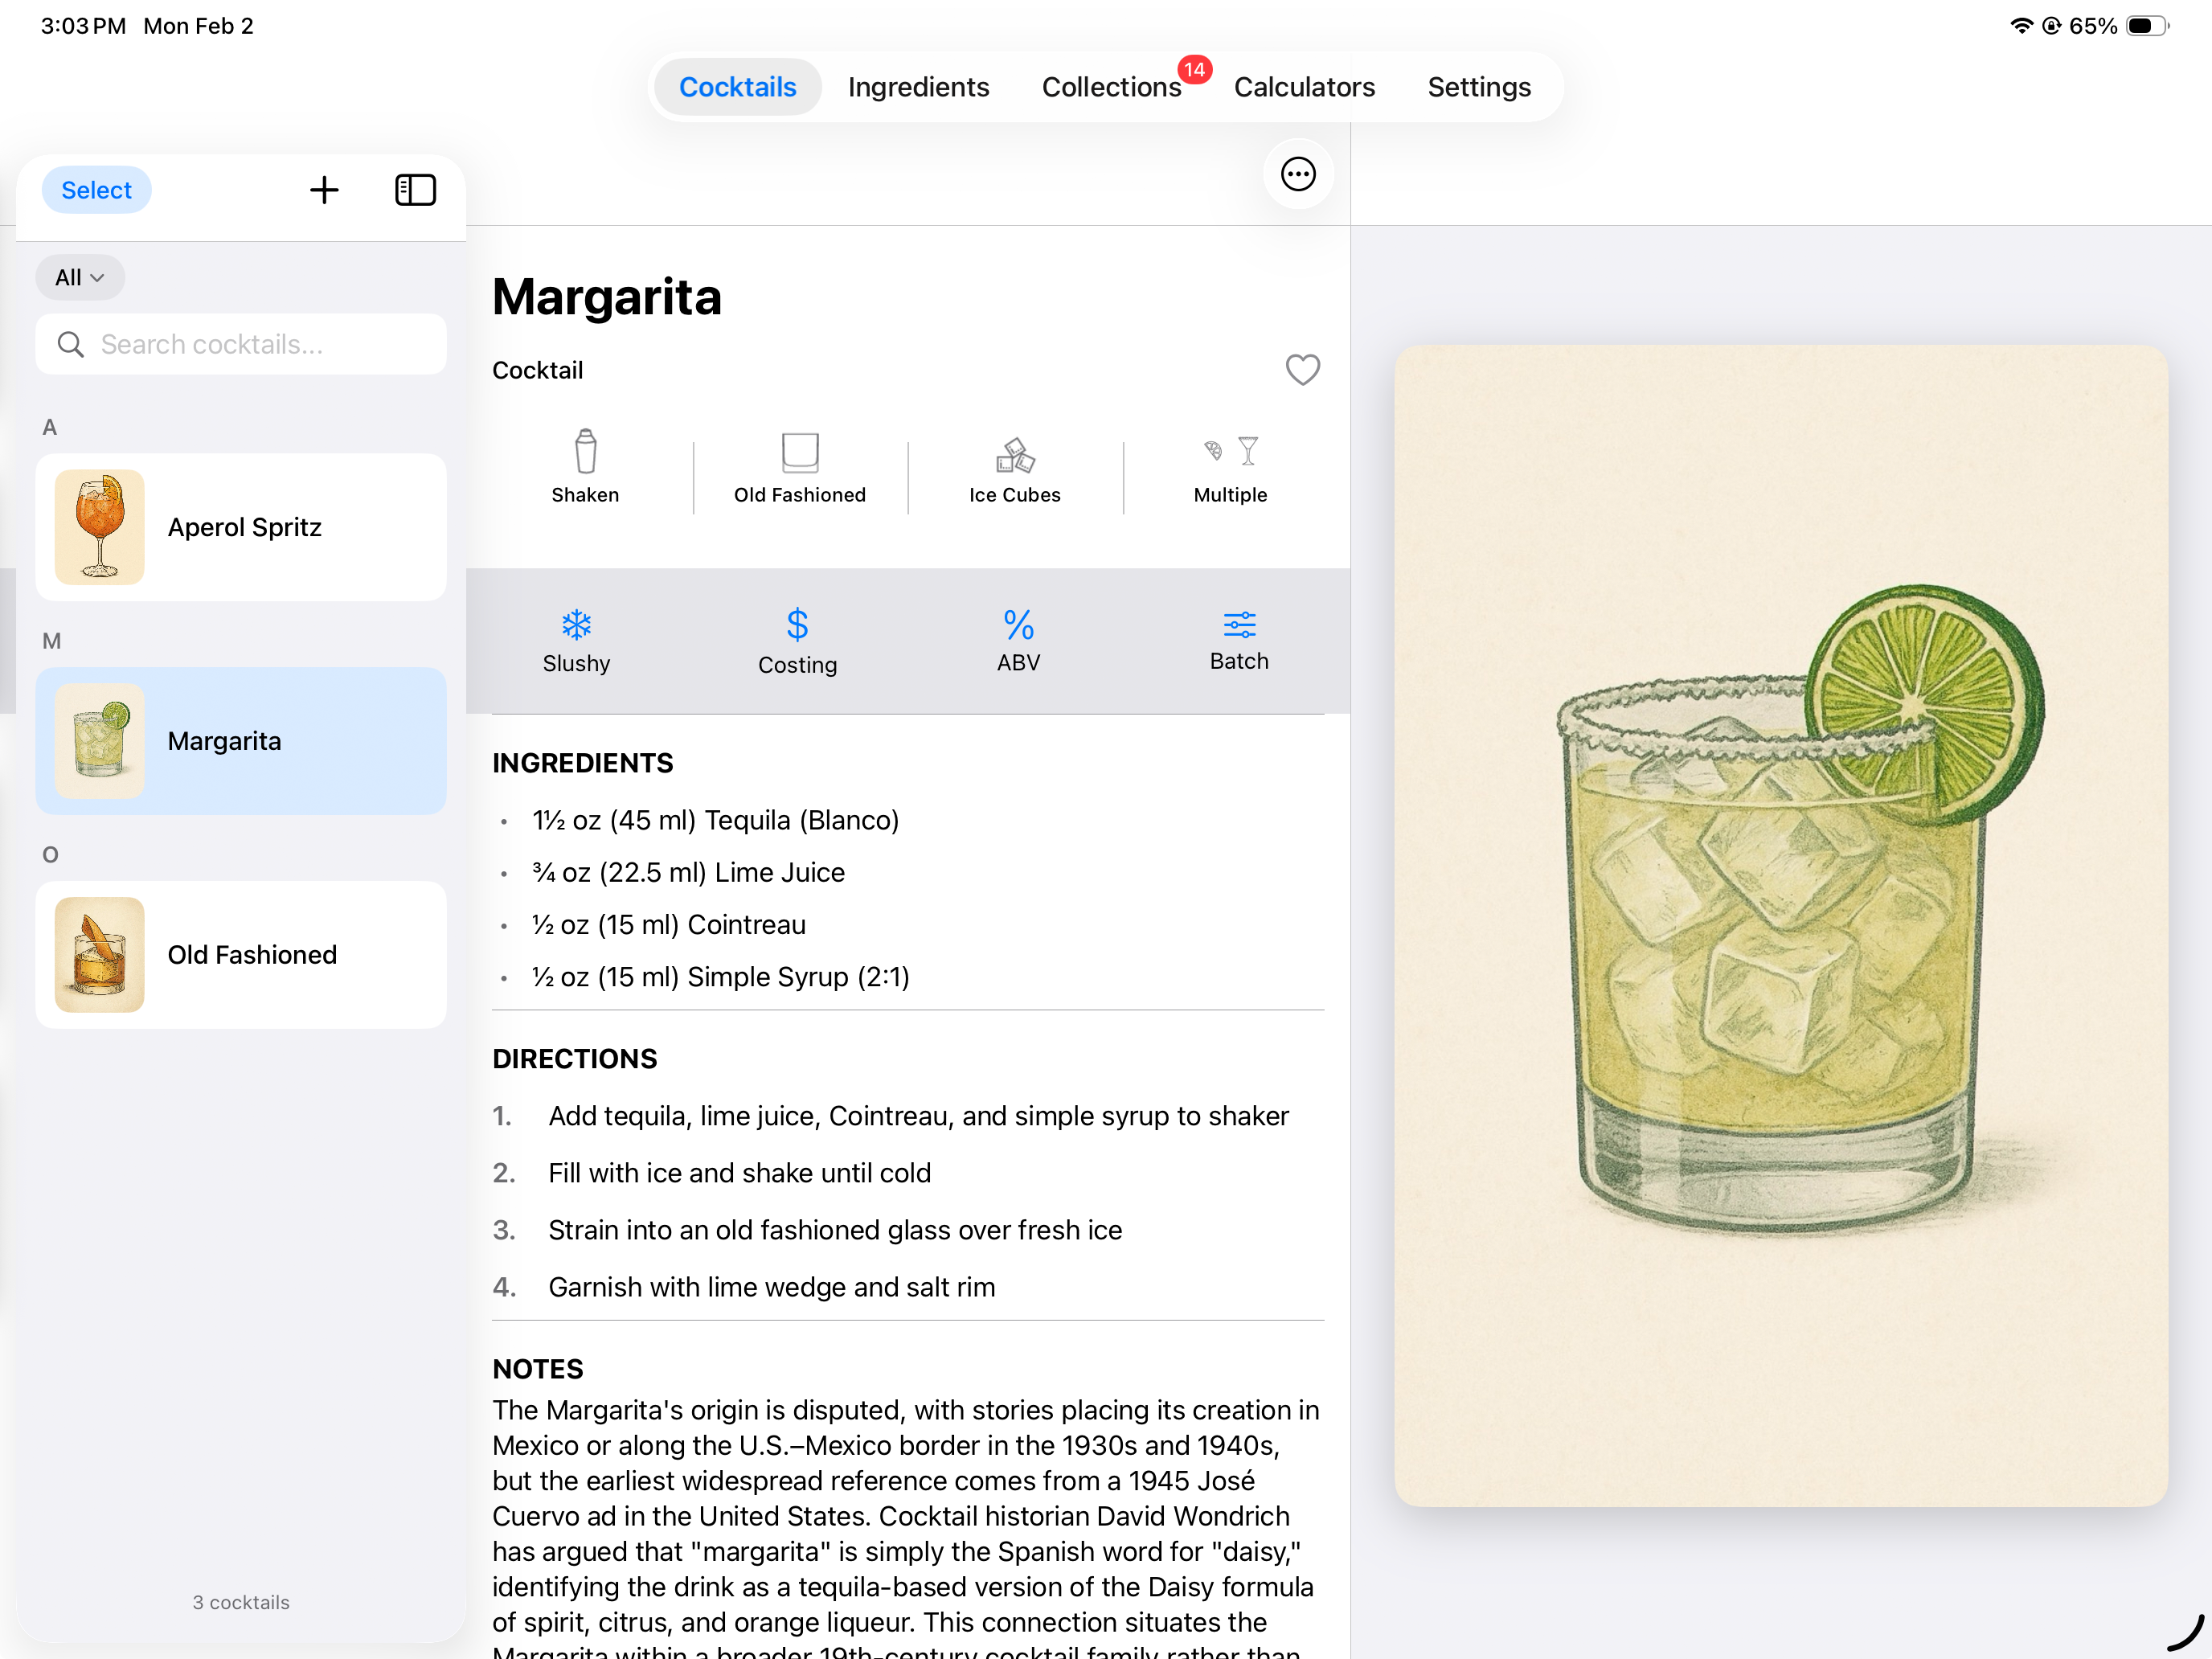Screen dimensions: 2212x1659
Task: Tap the Margarita list thumbnail
Action: (x=100, y=741)
